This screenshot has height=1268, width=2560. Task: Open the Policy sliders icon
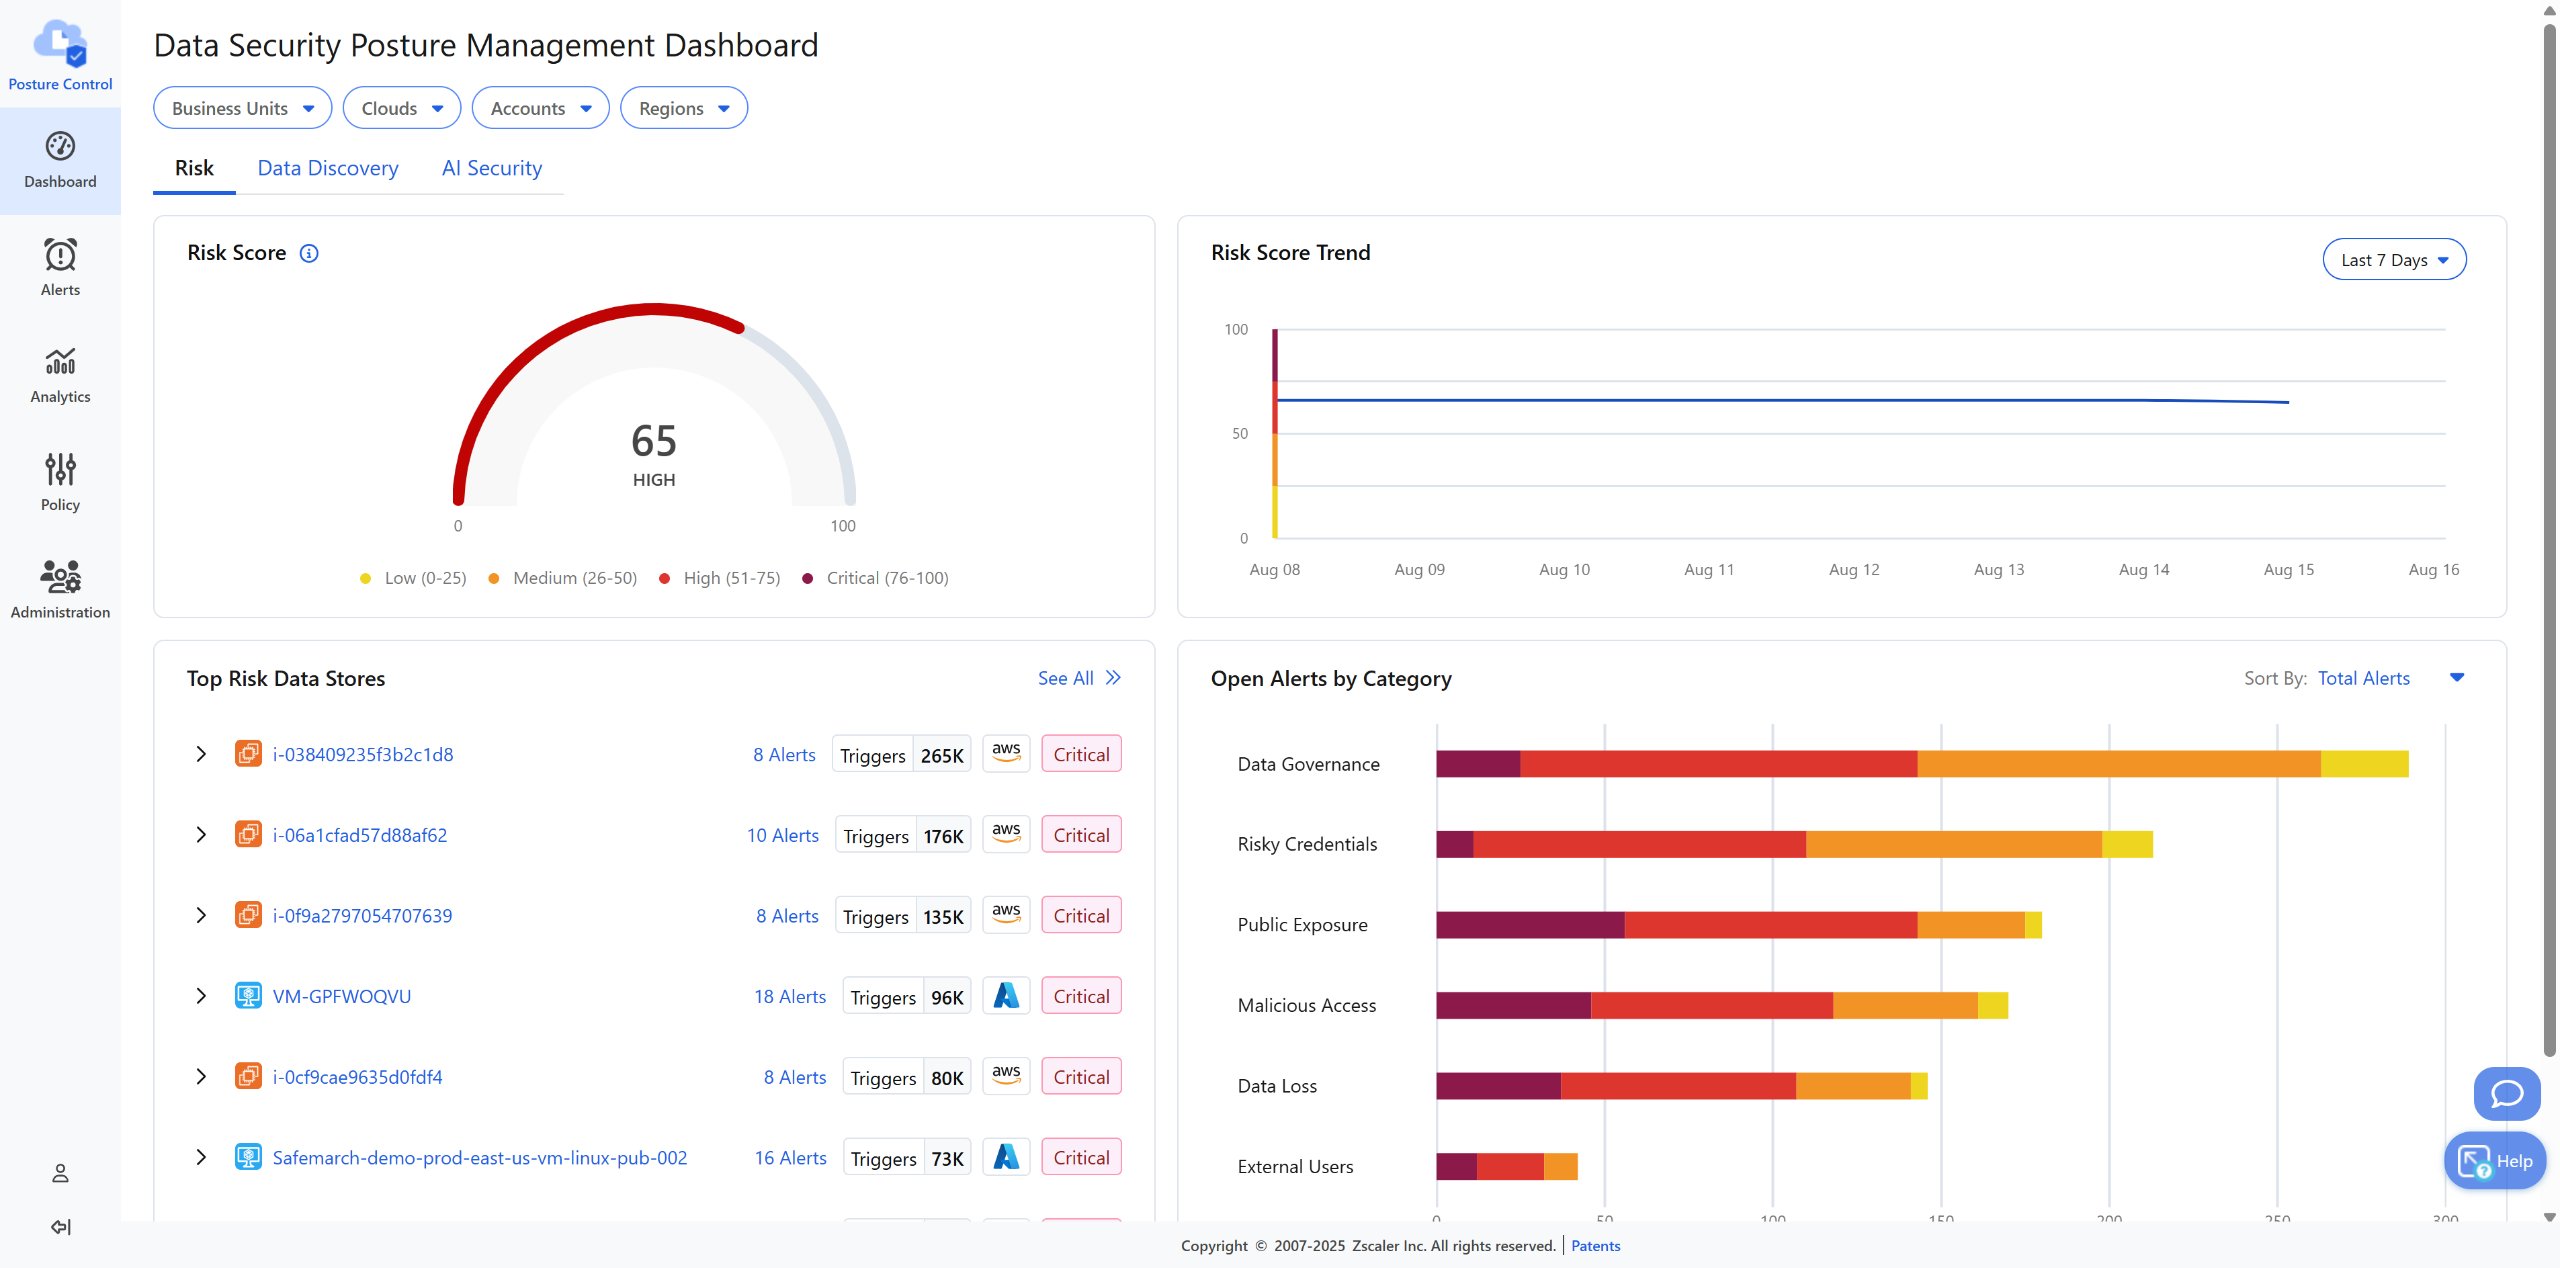coord(60,469)
